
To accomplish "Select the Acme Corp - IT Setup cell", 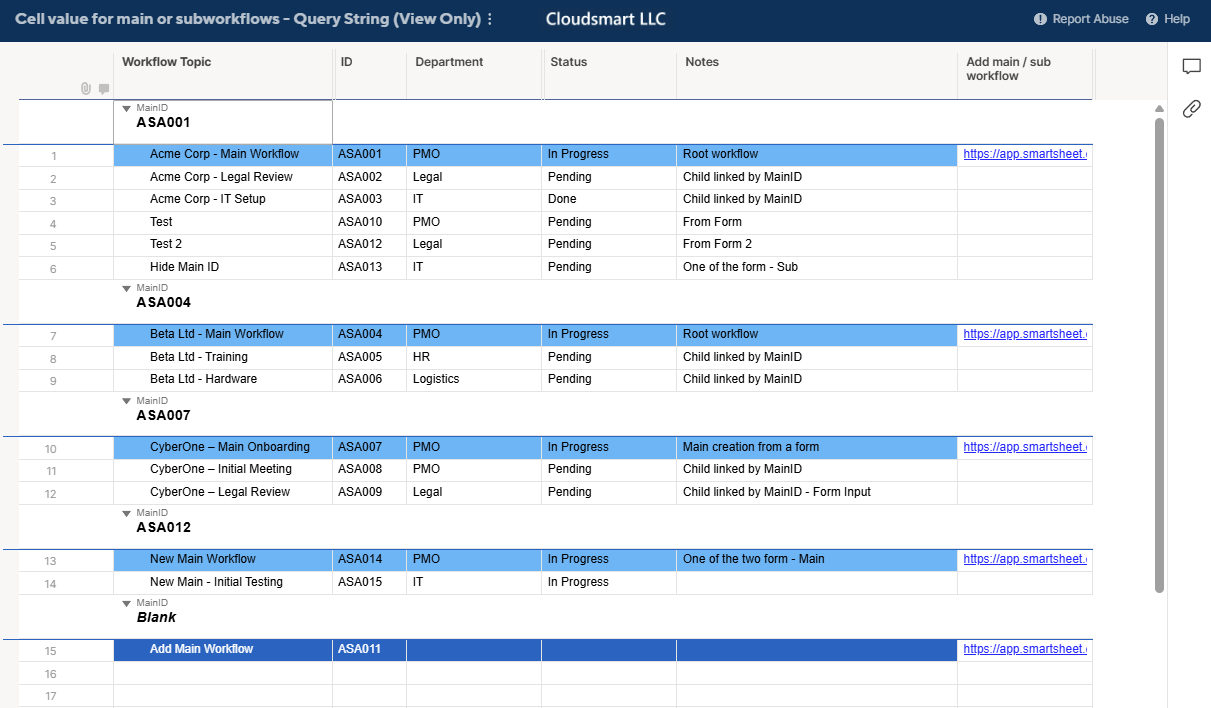I will pyautogui.click(x=223, y=199).
